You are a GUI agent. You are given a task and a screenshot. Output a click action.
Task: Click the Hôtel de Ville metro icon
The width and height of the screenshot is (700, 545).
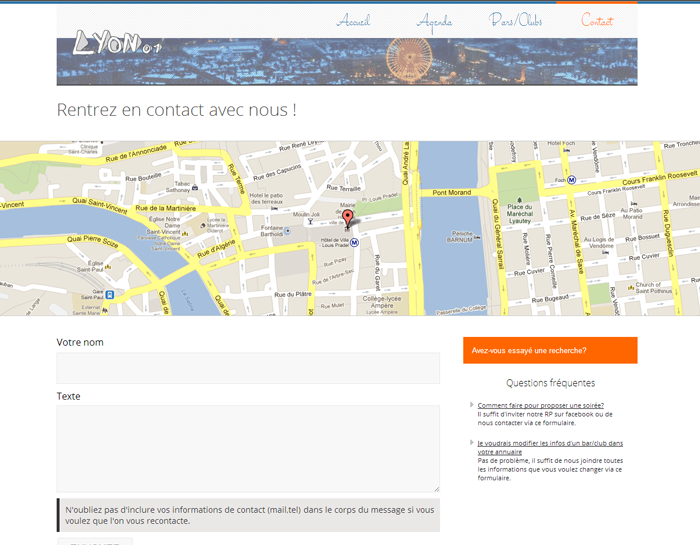[x=355, y=242]
